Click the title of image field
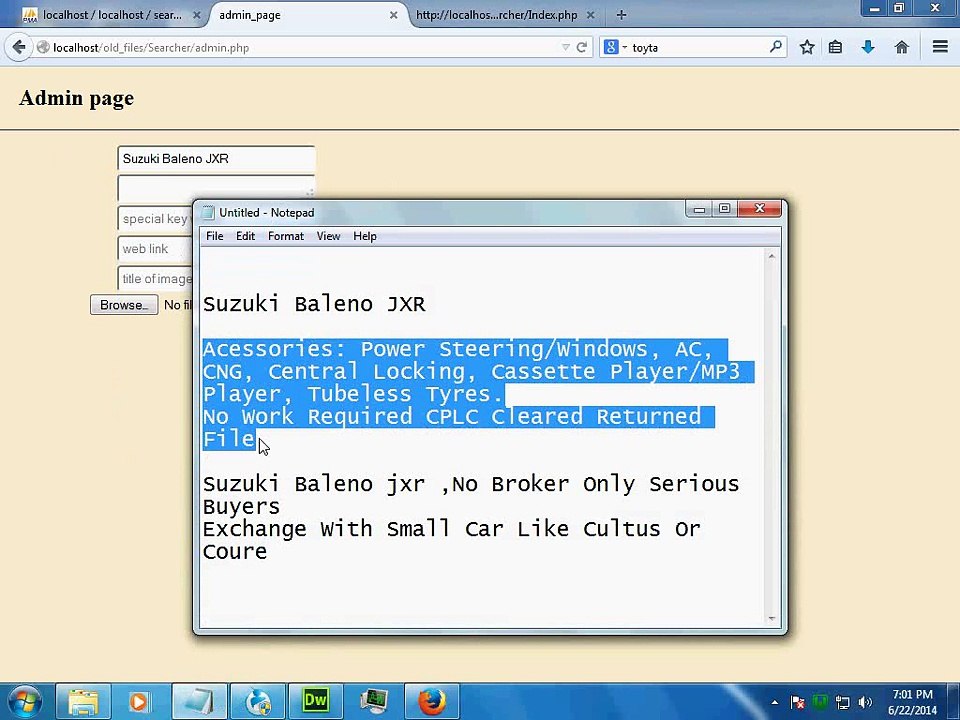 (x=156, y=279)
